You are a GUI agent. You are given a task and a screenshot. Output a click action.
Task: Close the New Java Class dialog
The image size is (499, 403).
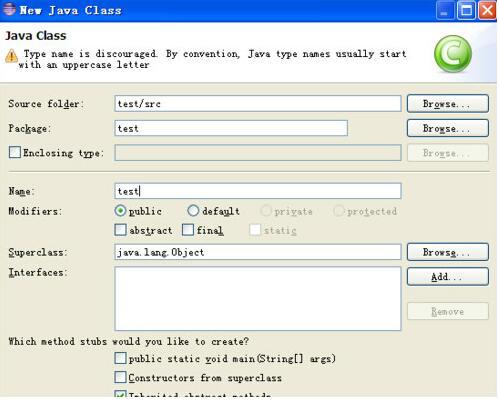tap(487, 10)
